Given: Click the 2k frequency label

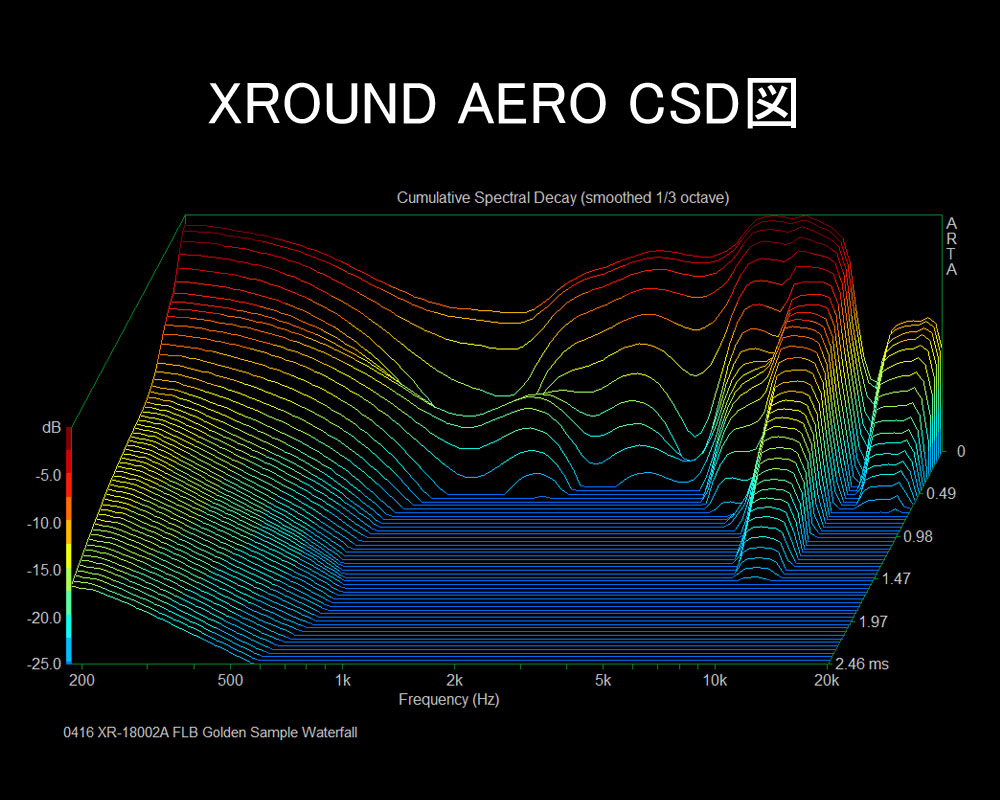Looking at the screenshot, I should pos(454,680).
